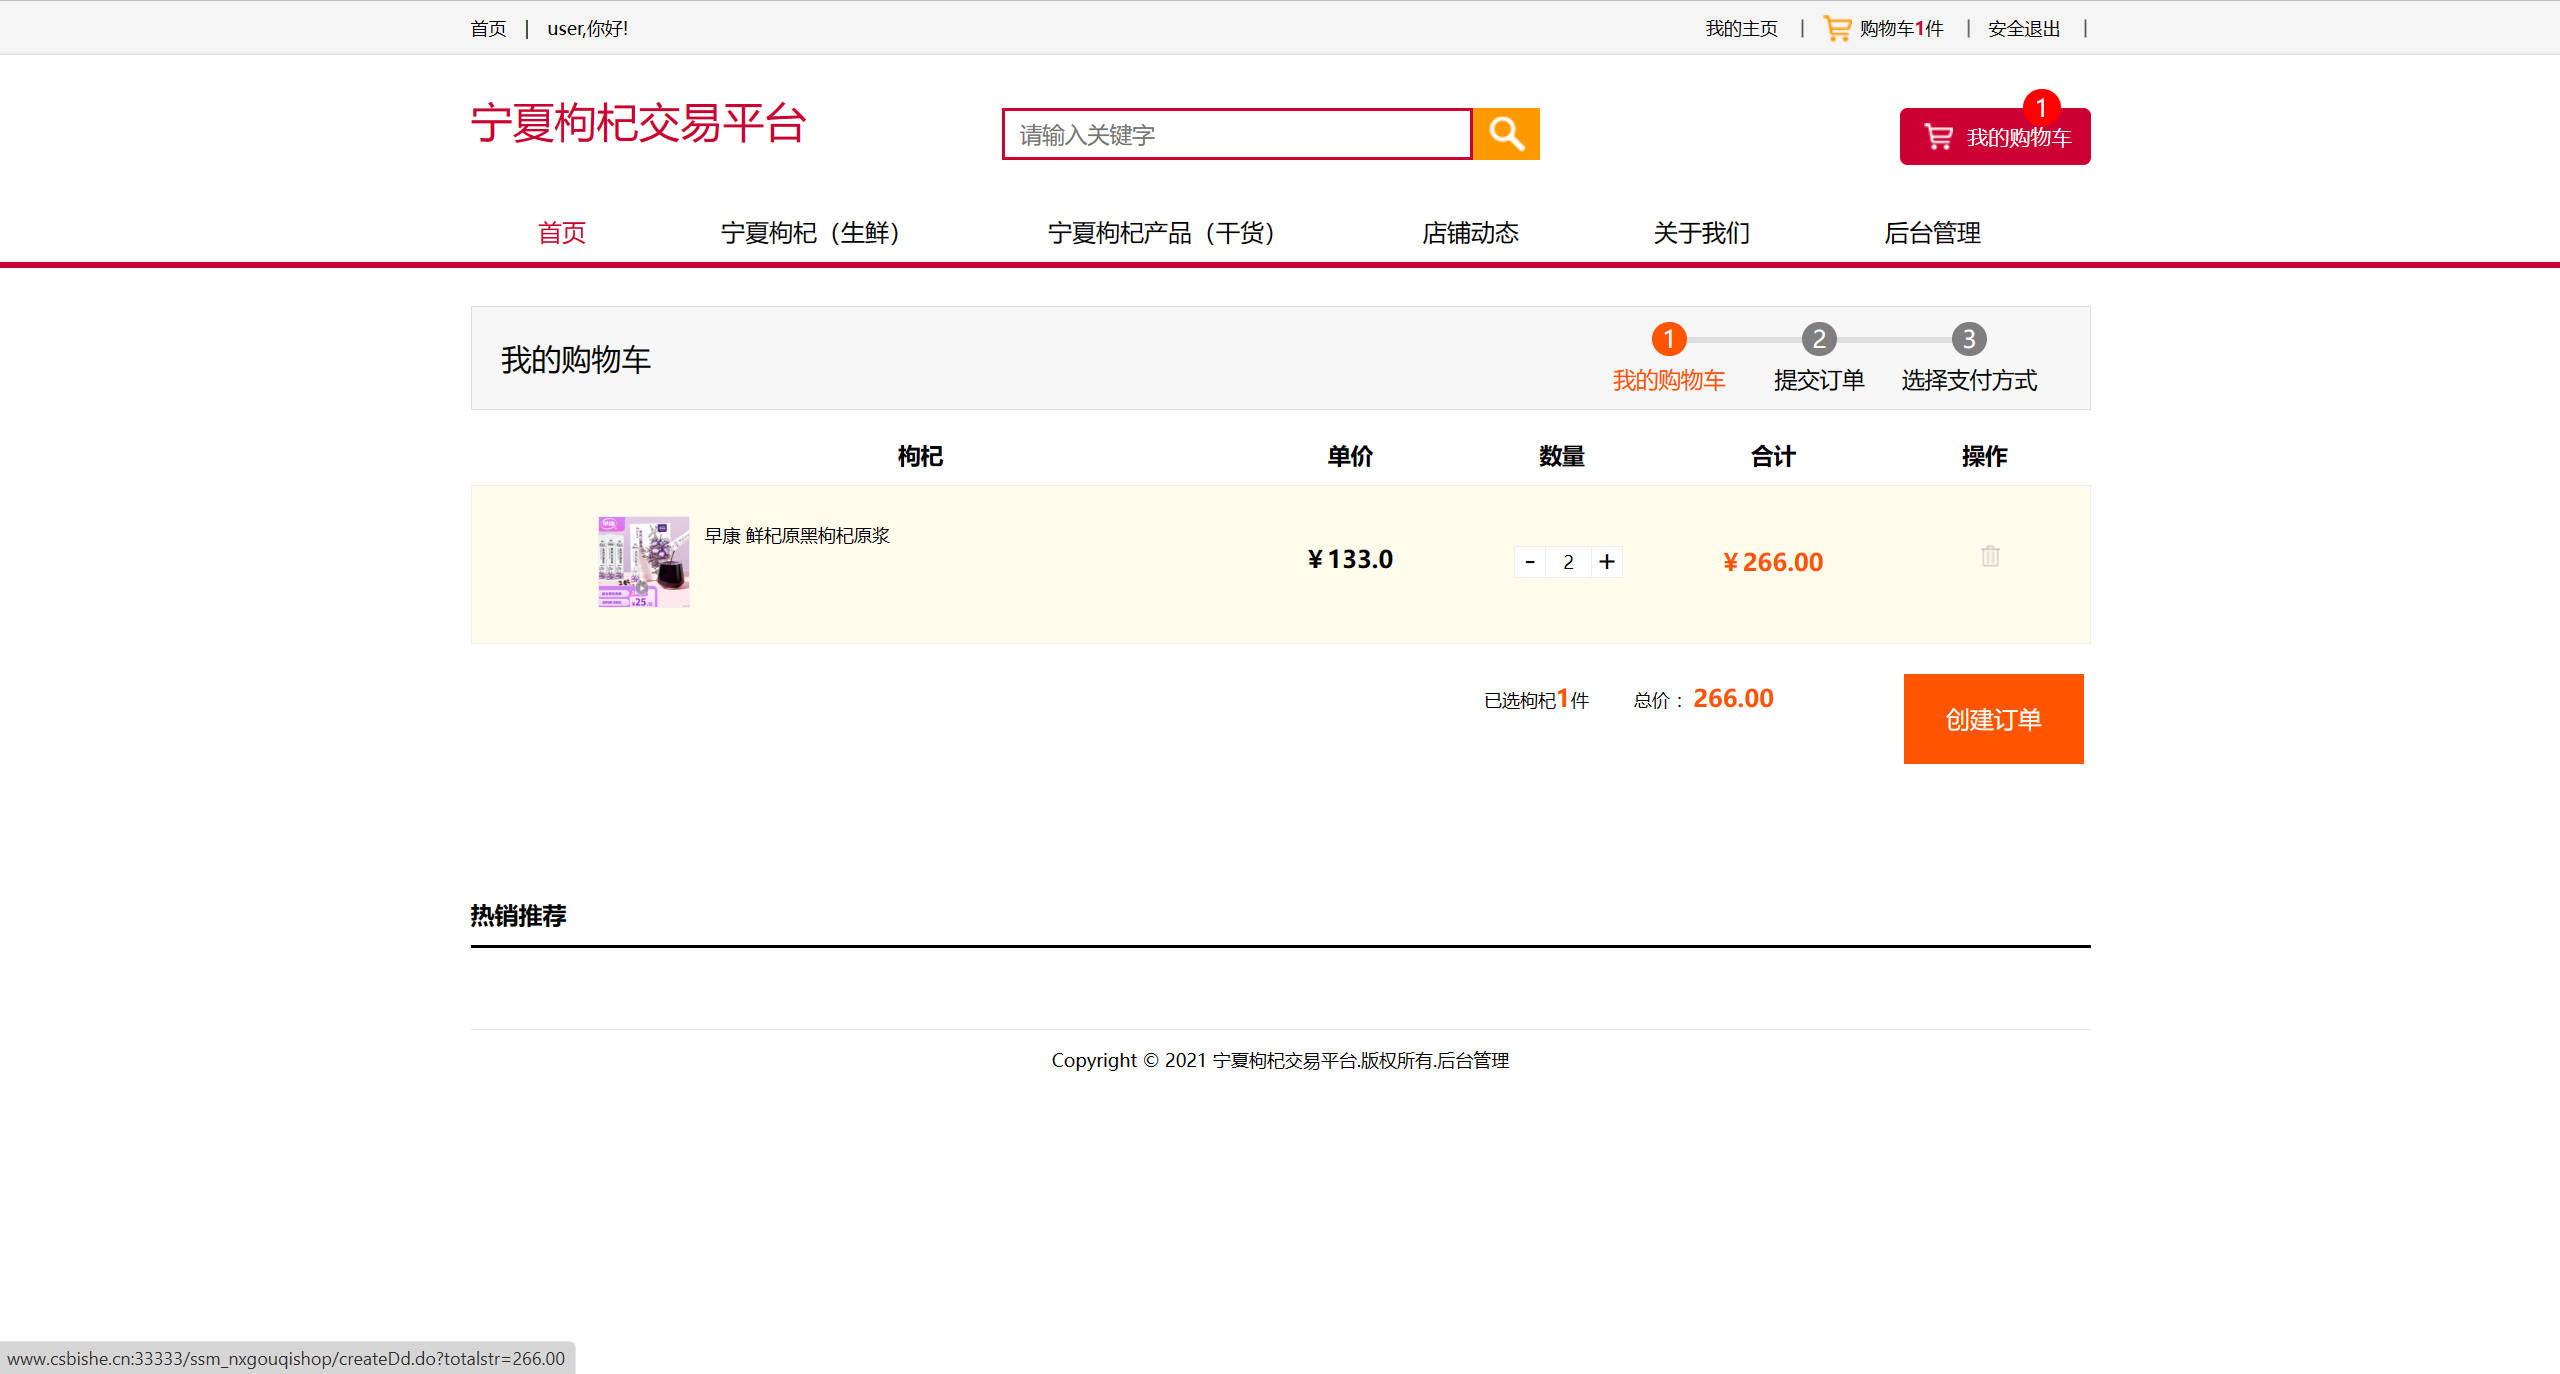
Task: Delete item using trash can icon
Action: point(1990,556)
